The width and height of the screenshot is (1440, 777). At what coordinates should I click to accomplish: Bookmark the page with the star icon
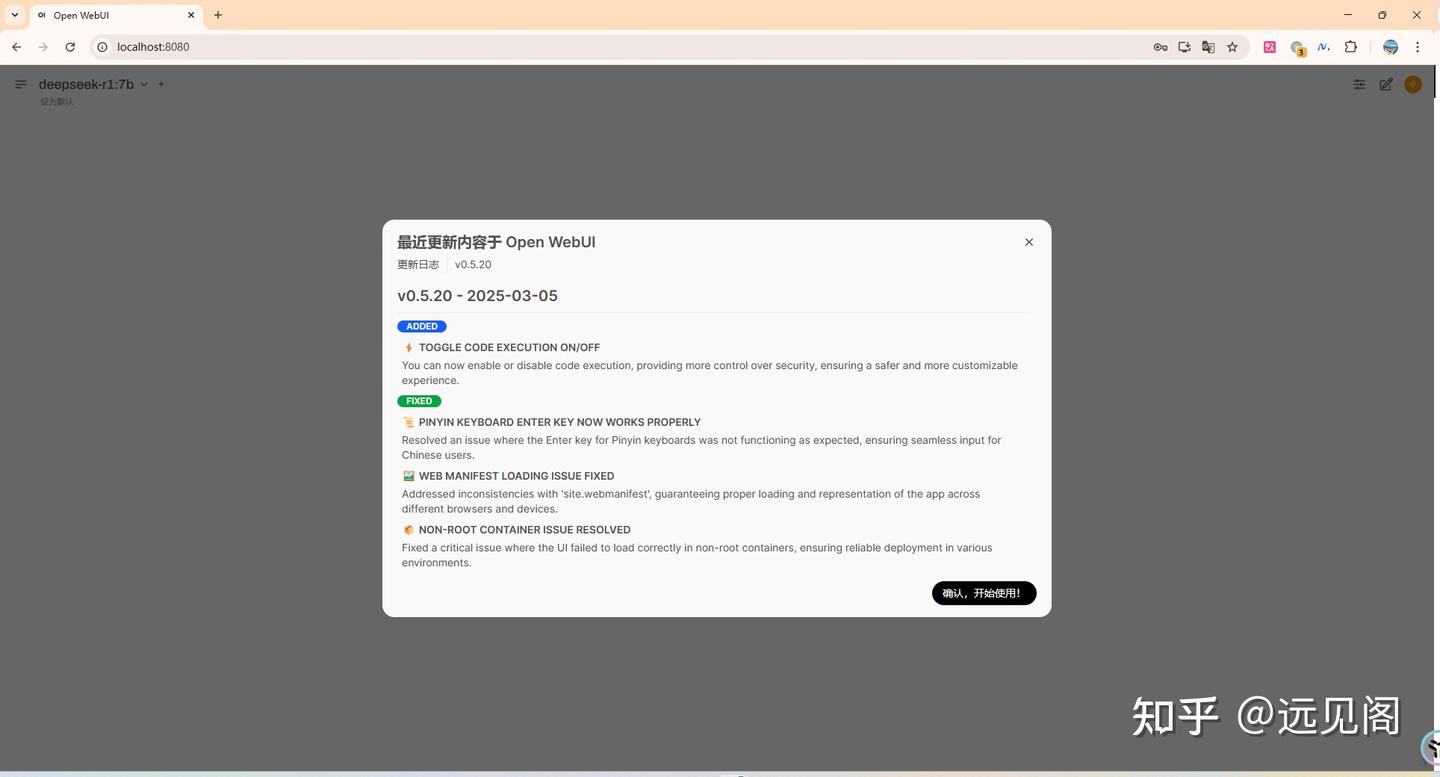pyautogui.click(x=1231, y=46)
